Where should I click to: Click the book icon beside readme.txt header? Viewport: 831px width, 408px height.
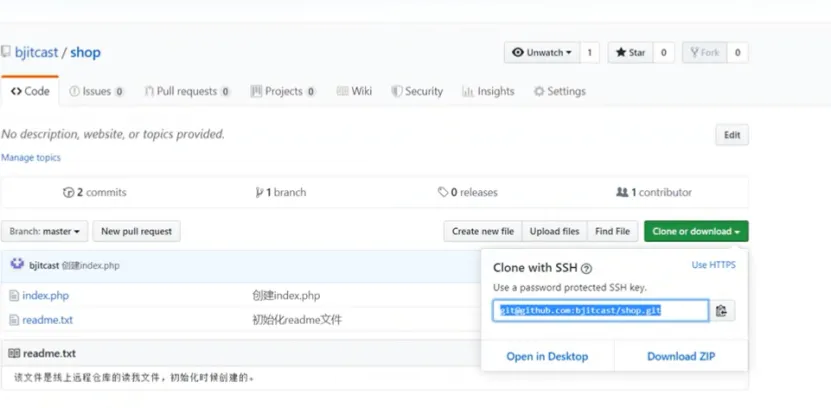(x=14, y=353)
